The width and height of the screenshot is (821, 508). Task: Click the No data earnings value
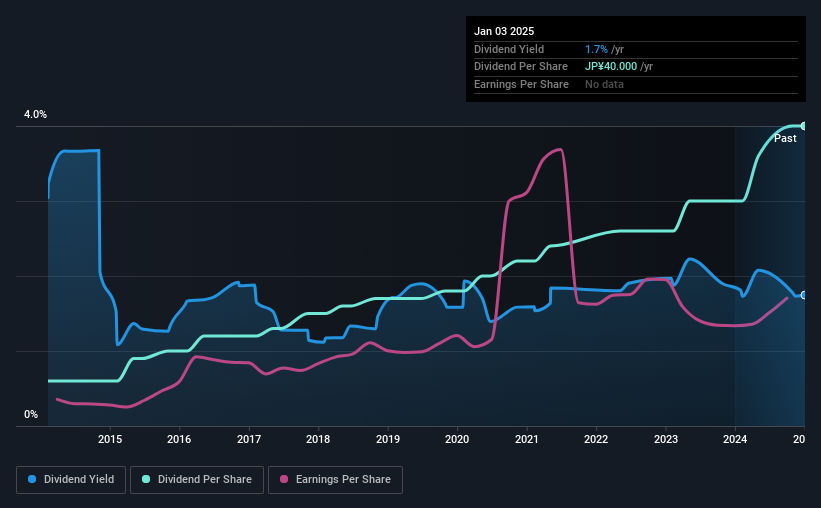click(604, 84)
